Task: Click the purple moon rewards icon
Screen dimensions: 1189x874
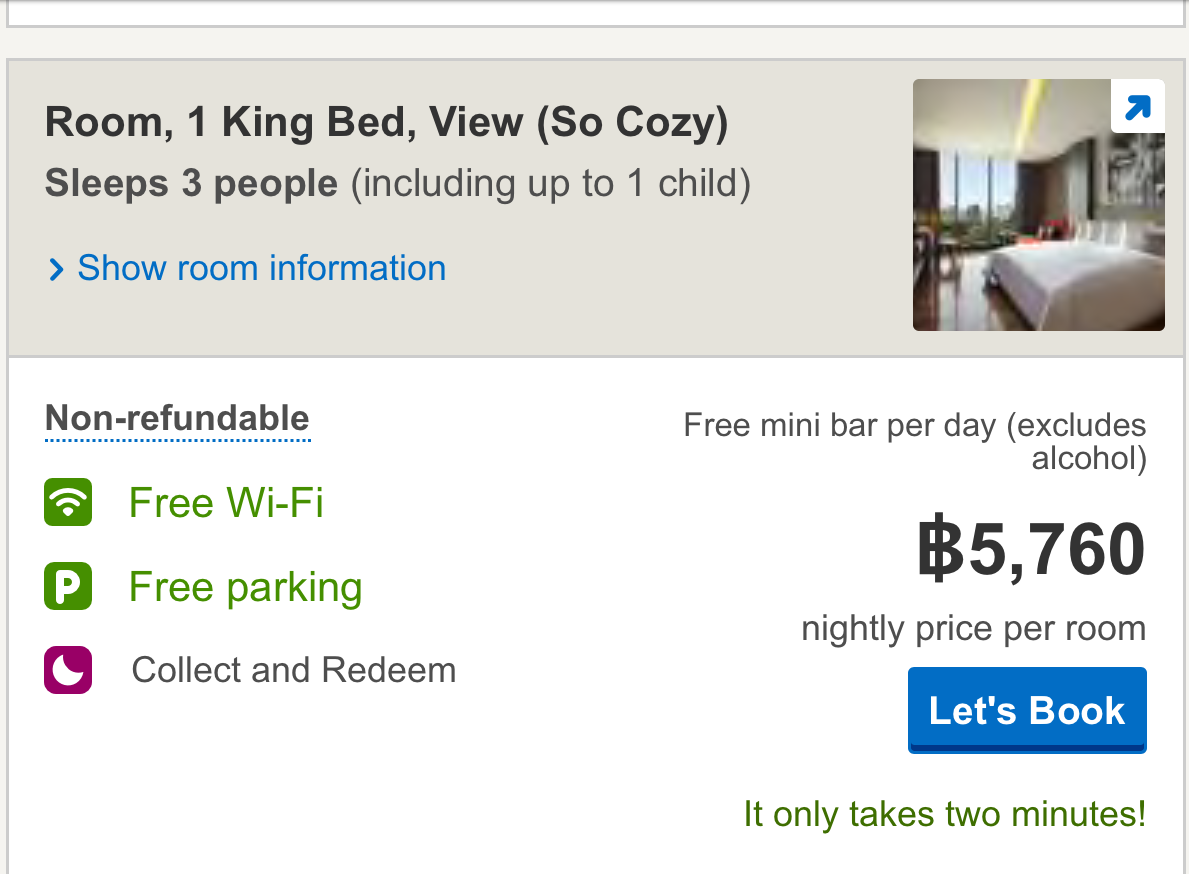Action: tap(68, 670)
